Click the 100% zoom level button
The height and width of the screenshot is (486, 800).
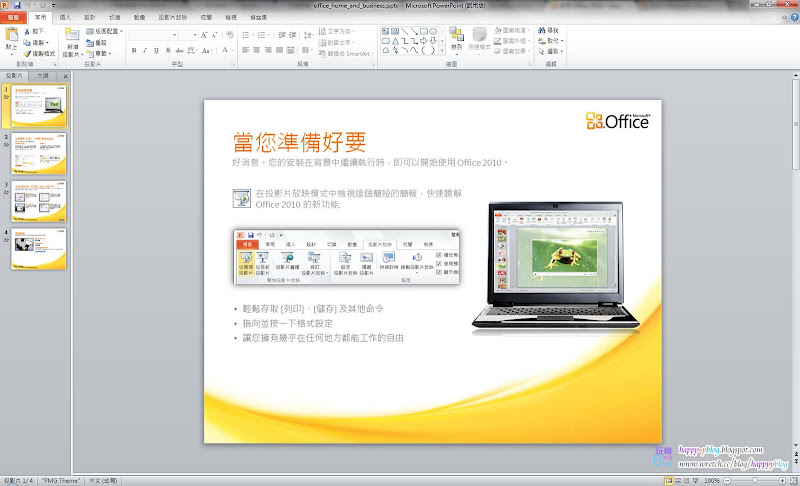(x=712, y=480)
